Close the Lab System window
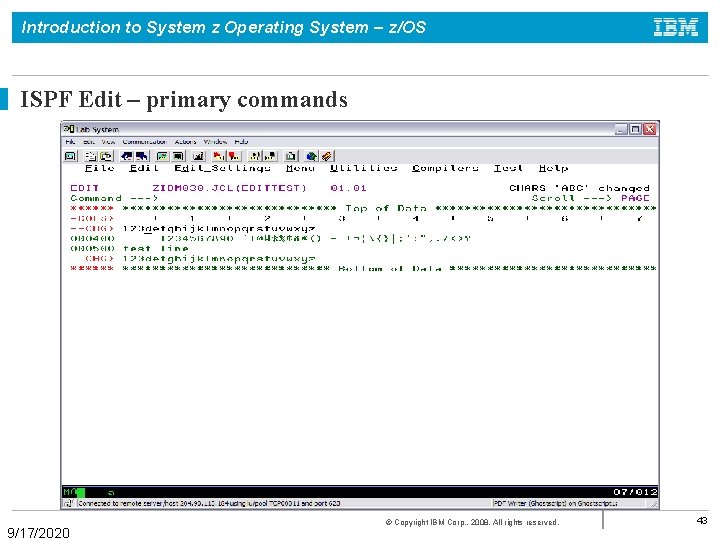 click(x=649, y=129)
